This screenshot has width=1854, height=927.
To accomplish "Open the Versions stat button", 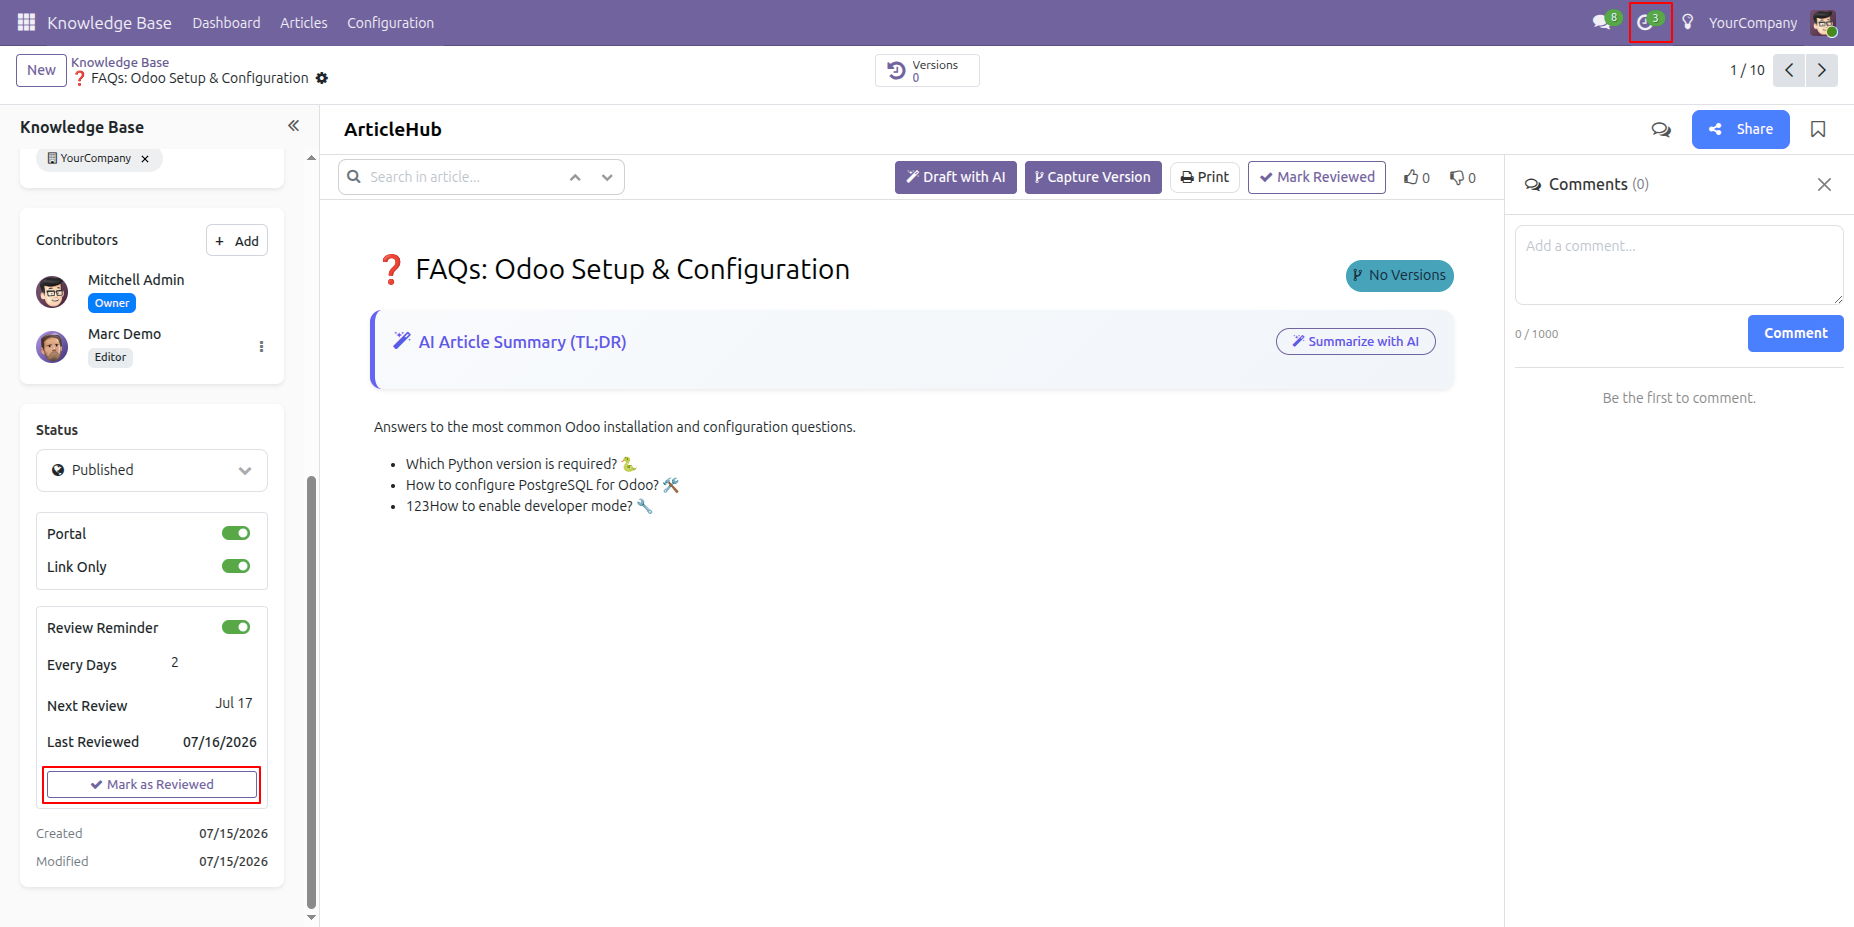I will pos(927,70).
